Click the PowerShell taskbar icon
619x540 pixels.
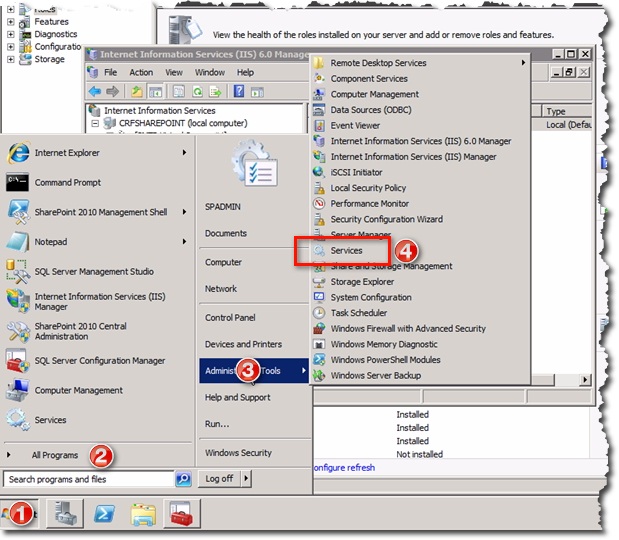104,514
